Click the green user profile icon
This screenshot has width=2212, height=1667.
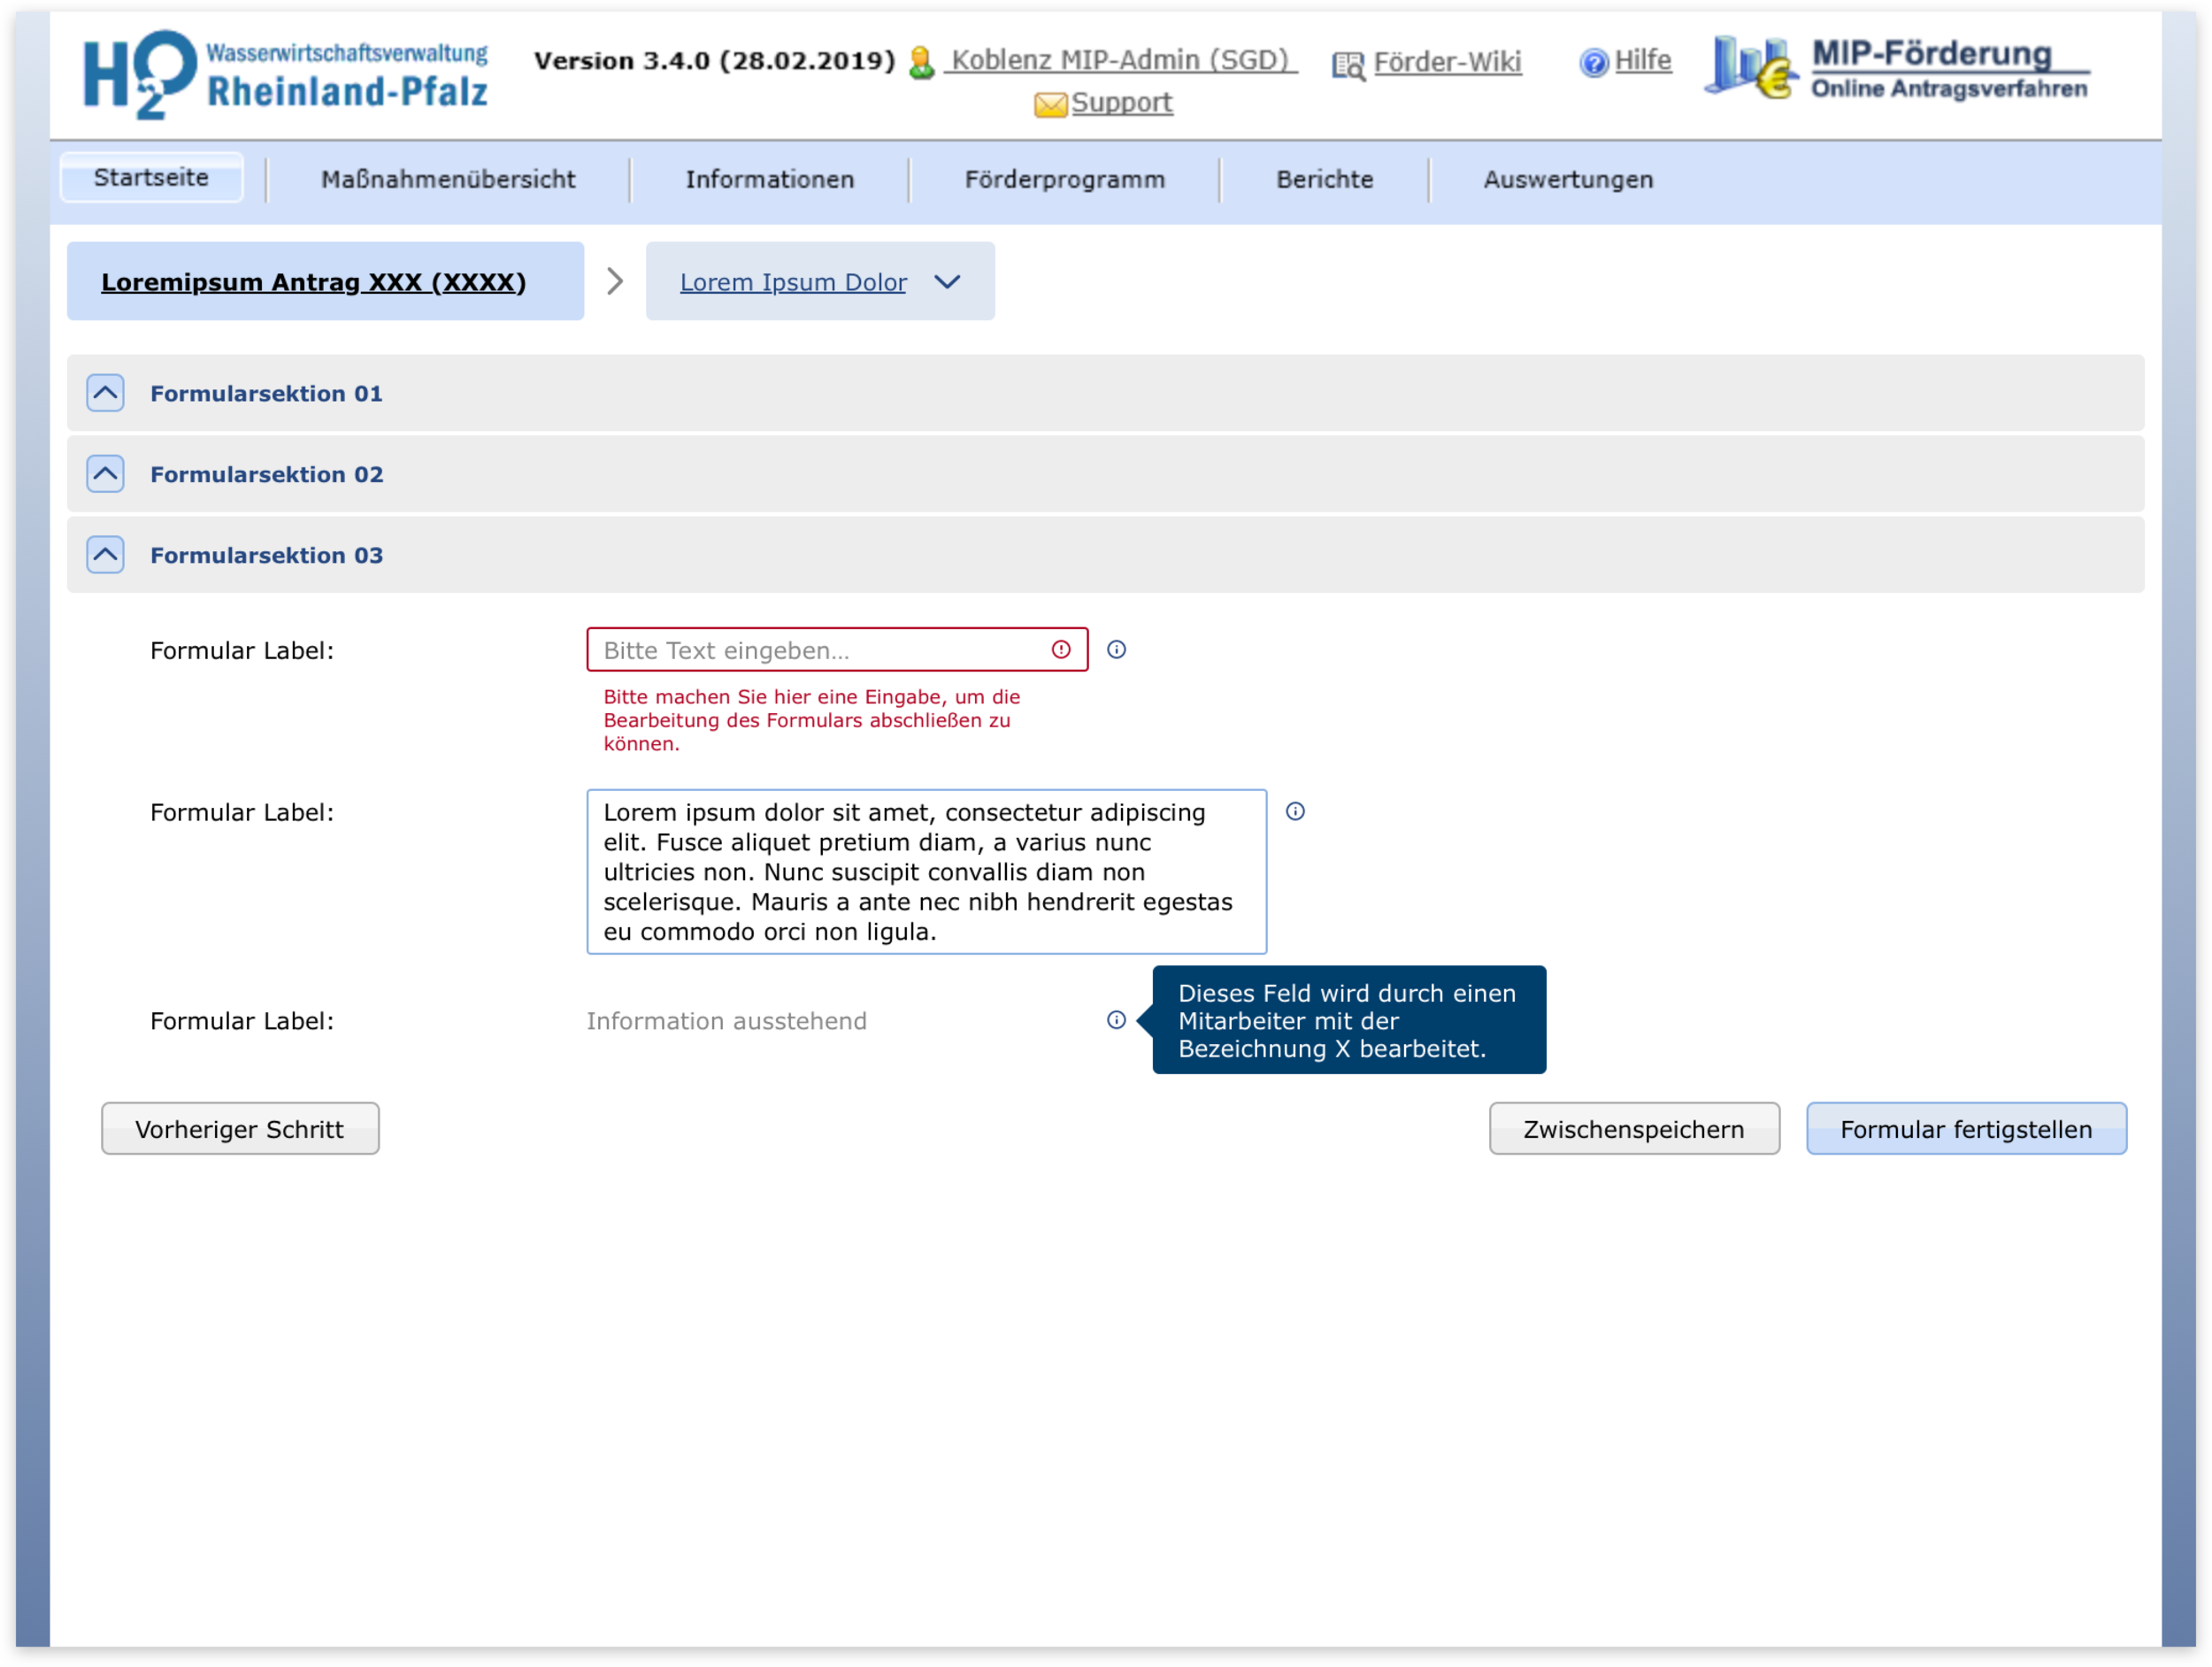921,63
